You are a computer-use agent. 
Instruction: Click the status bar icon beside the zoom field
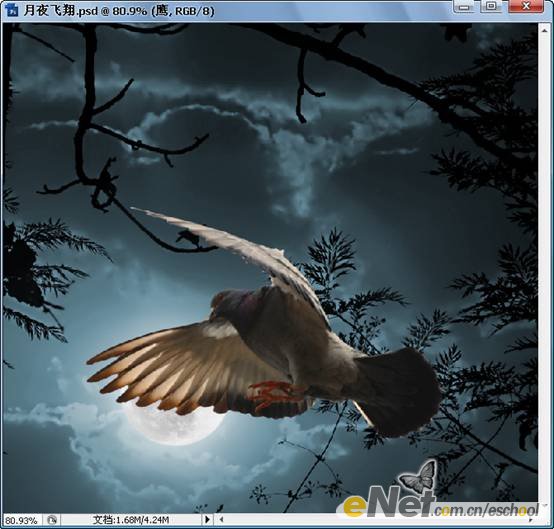52,520
